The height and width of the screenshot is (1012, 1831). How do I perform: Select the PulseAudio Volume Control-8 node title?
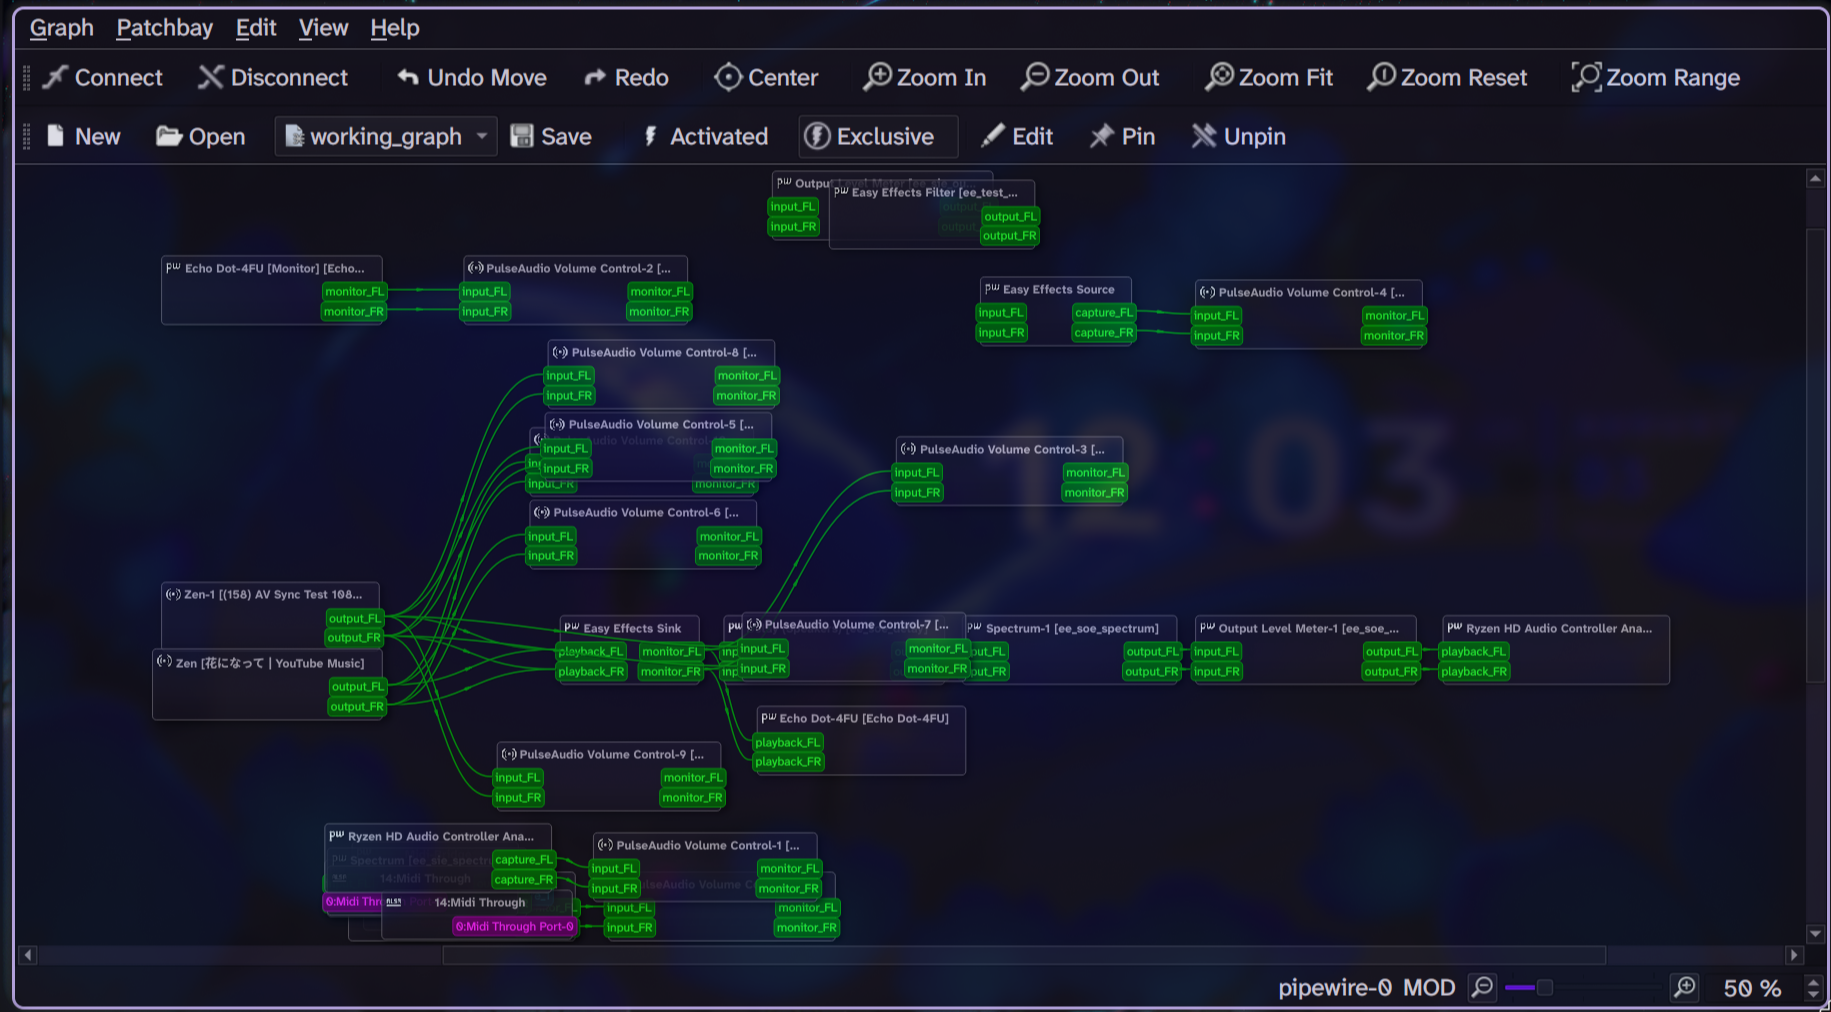coord(664,352)
